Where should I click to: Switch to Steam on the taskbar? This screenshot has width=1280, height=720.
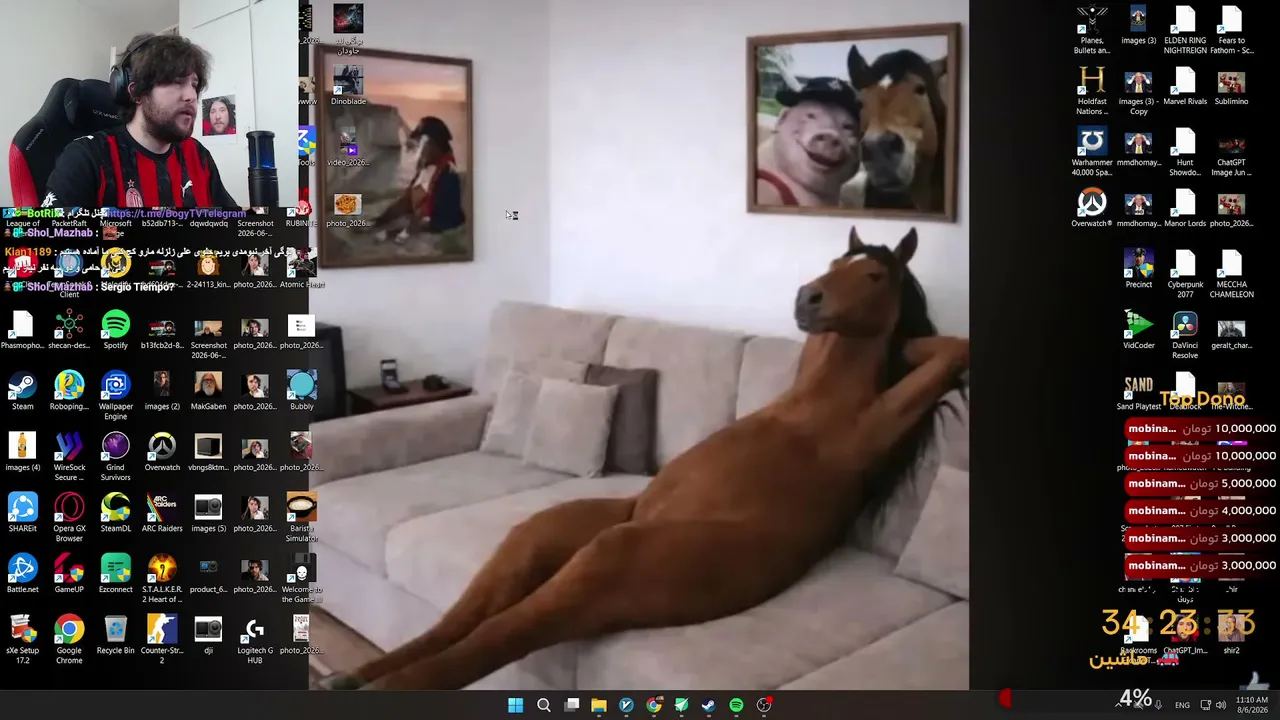[708, 705]
